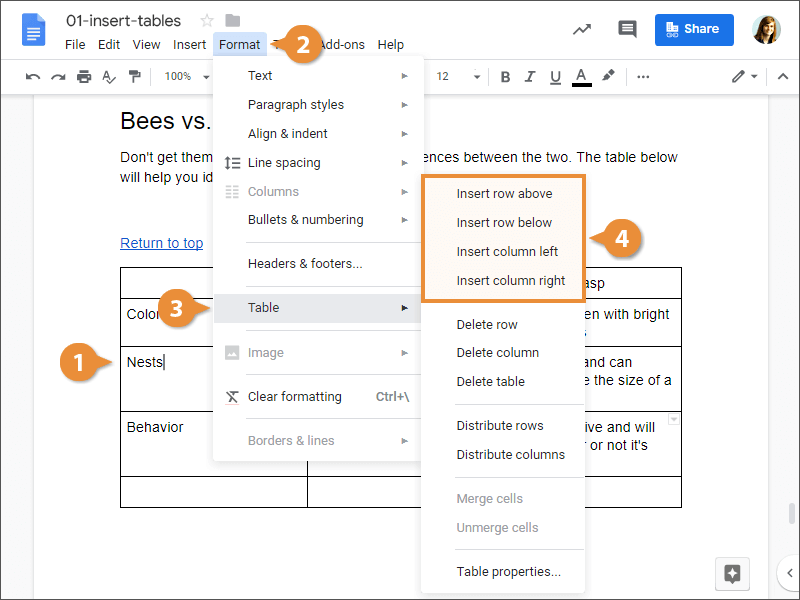
Task: Click the vertical scrollbar thumb
Action: pyautogui.click(x=792, y=513)
